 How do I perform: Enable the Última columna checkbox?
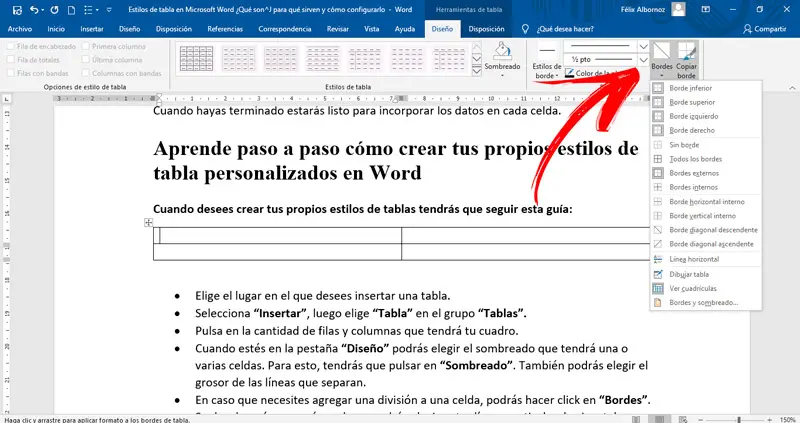click(86, 60)
